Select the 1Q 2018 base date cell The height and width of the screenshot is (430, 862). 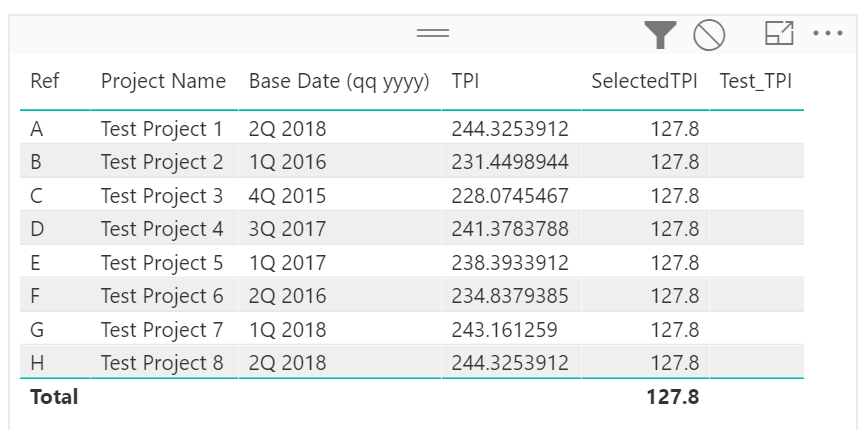[288, 330]
